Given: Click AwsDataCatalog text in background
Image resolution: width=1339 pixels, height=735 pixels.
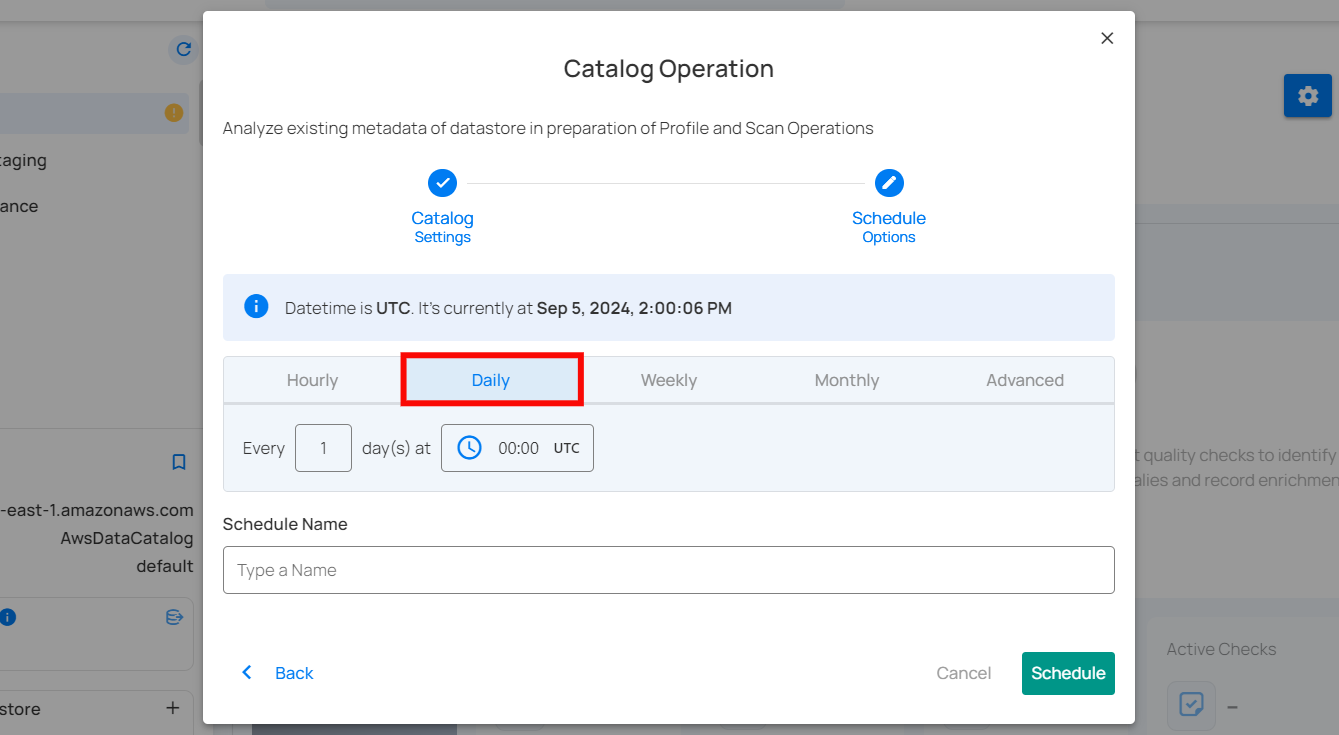Looking at the screenshot, I should coord(127,538).
